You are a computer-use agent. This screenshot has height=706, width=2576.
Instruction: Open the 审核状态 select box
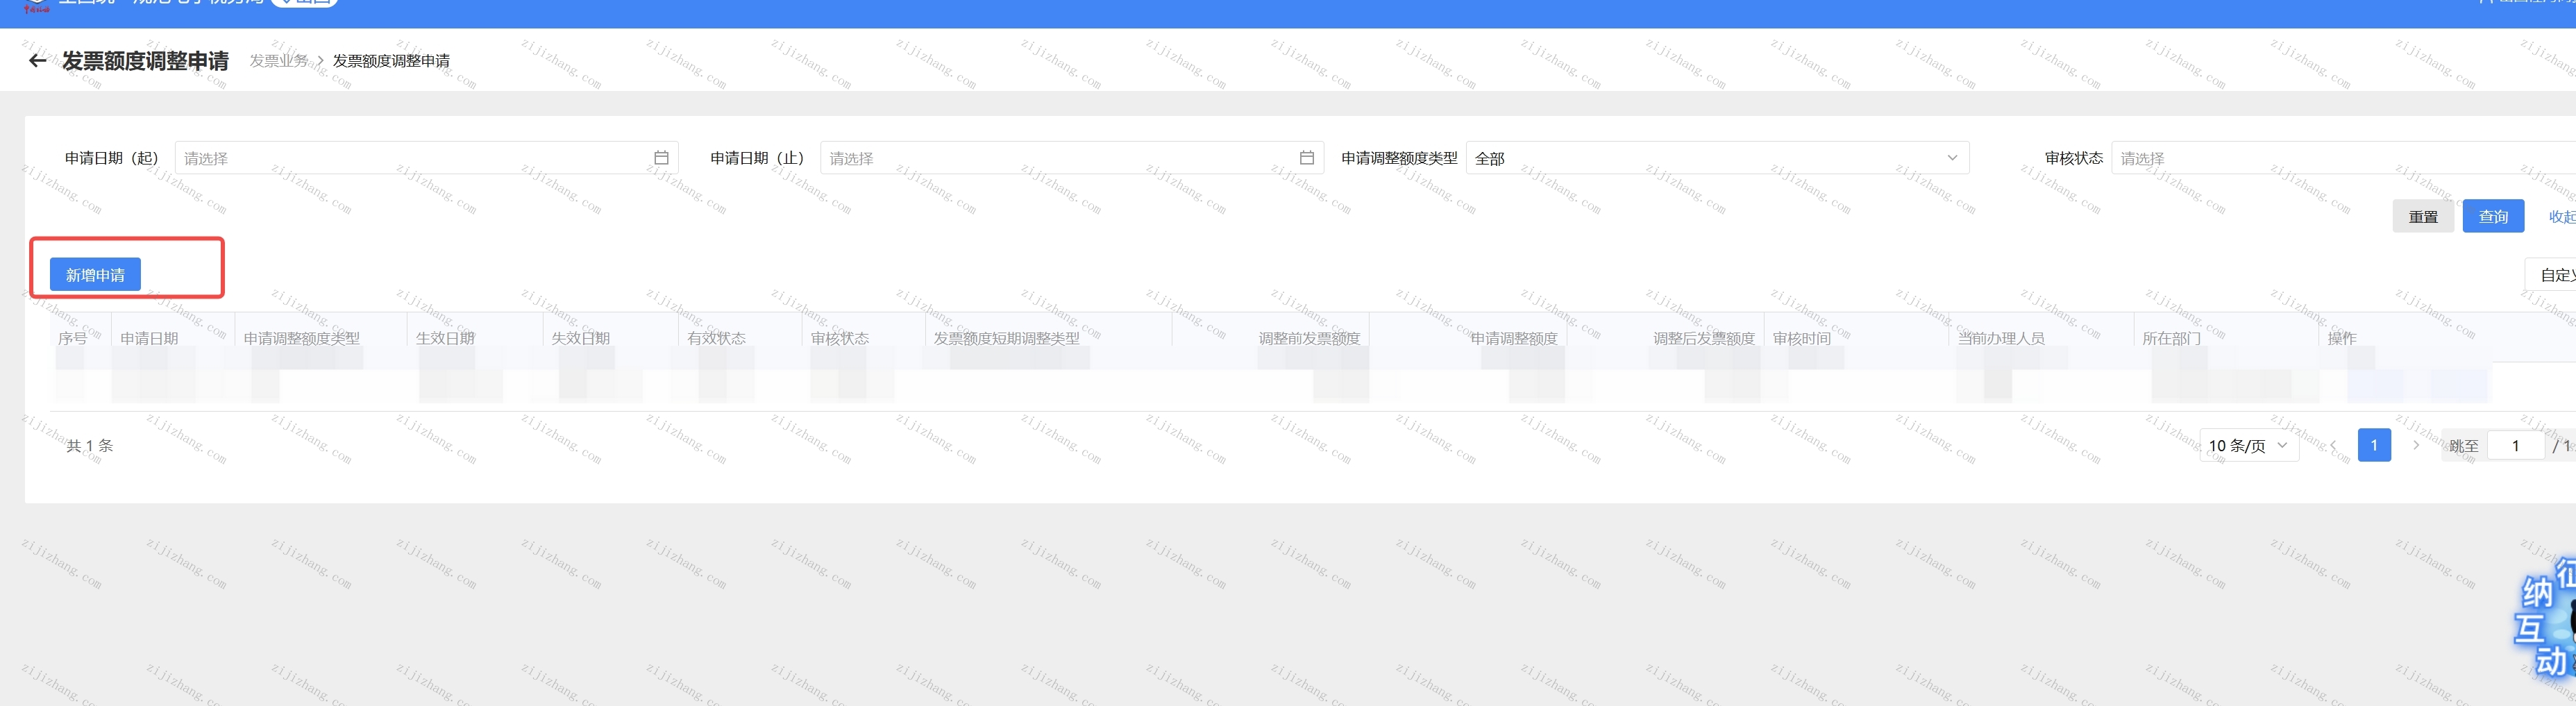[x=2340, y=158]
